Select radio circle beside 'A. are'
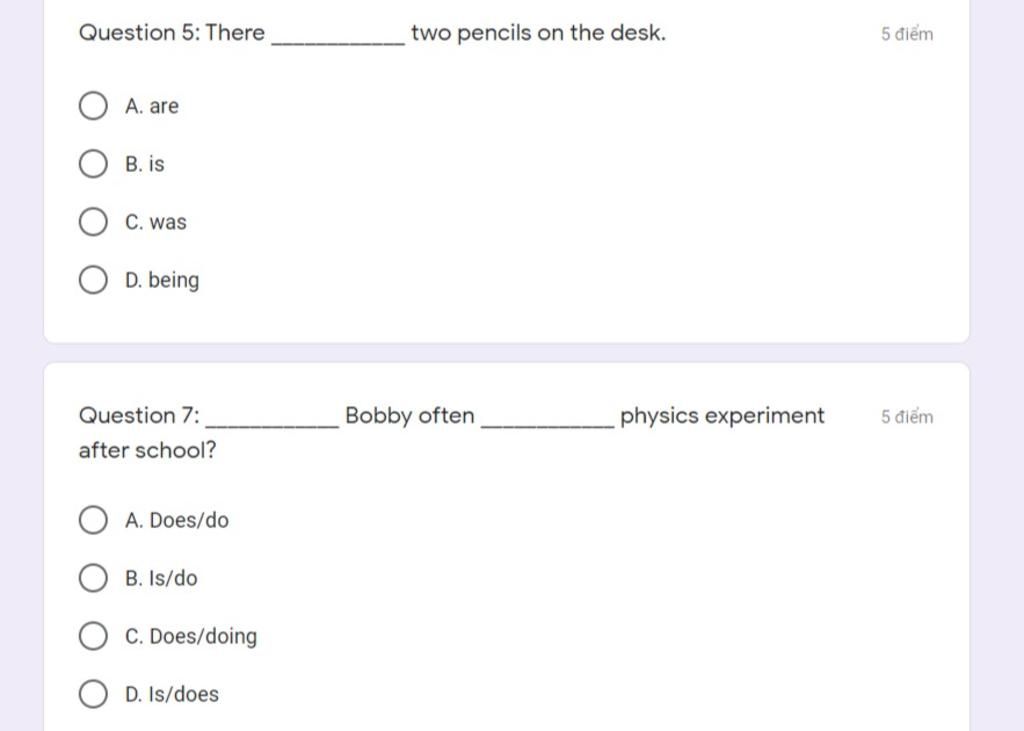This screenshot has width=1024, height=731. [92, 106]
